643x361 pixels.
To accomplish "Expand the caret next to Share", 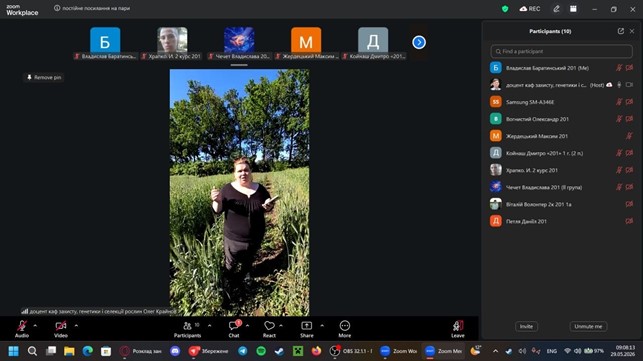I will pyautogui.click(x=322, y=326).
